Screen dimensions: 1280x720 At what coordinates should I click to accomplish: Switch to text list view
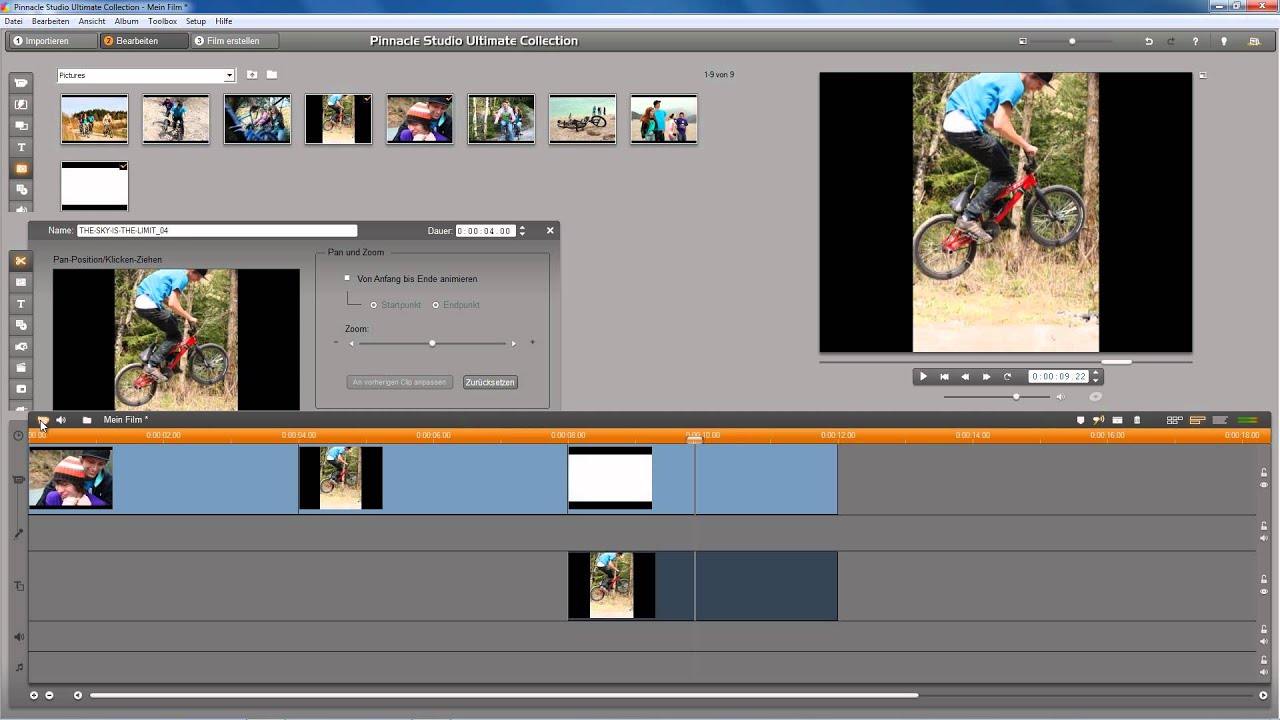(1220, 420)
